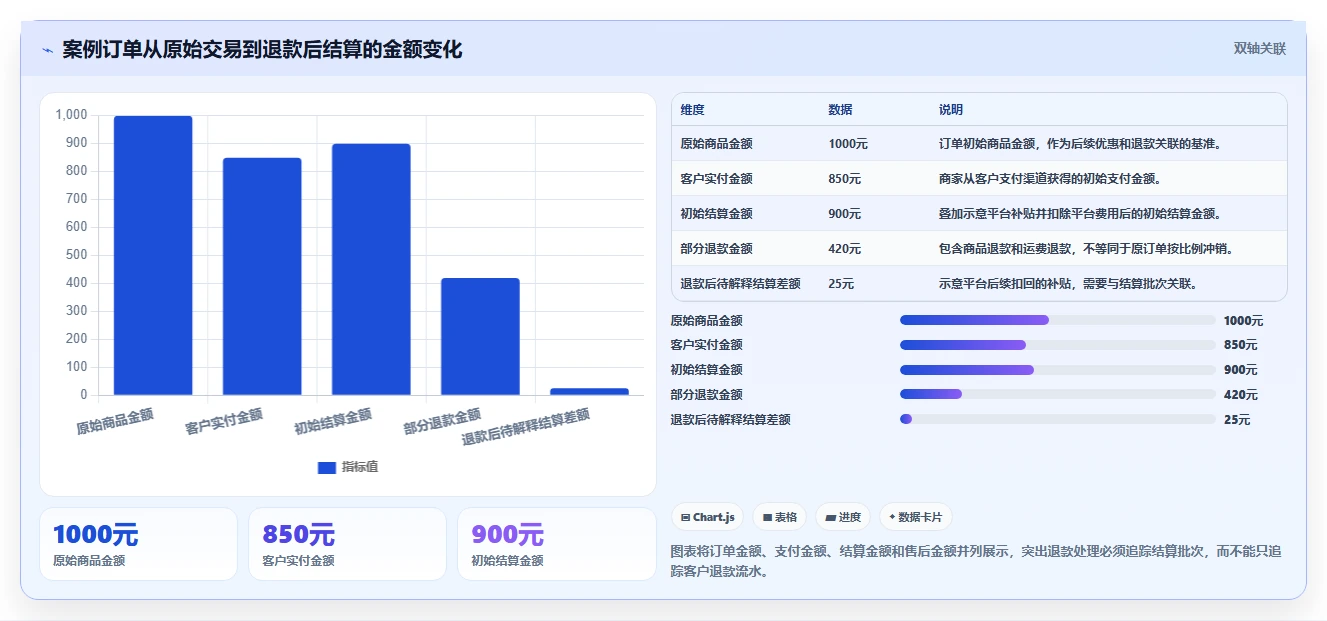Click the 说明 column header
Screen dimensions: 1327x621
tap(950, 110)
